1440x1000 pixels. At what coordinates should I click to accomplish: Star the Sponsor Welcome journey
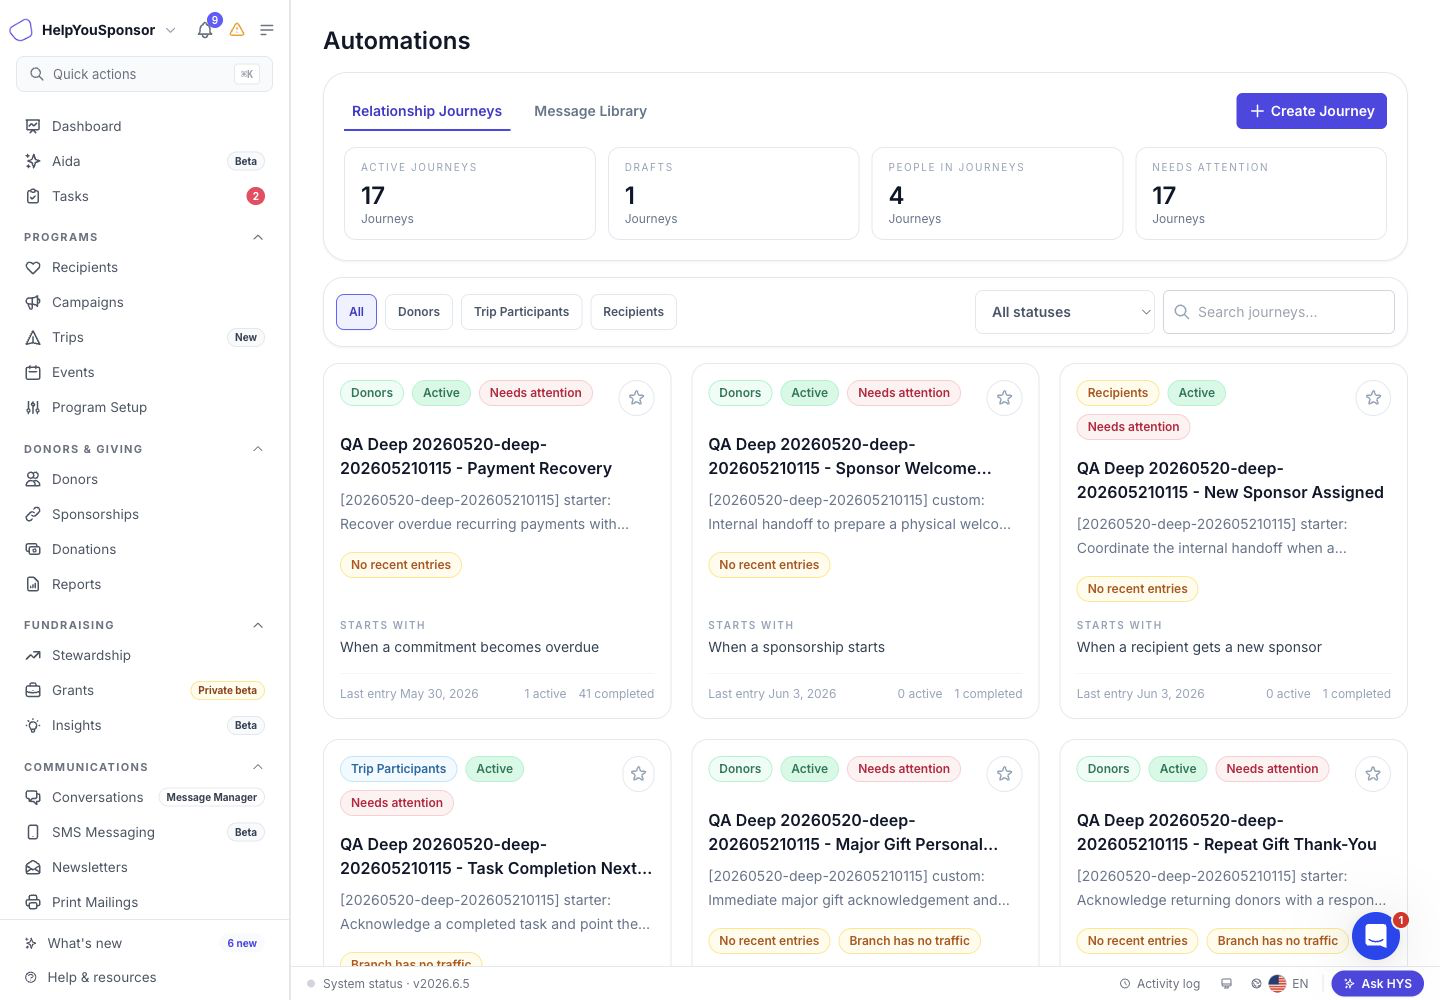tap(1005, 398)
